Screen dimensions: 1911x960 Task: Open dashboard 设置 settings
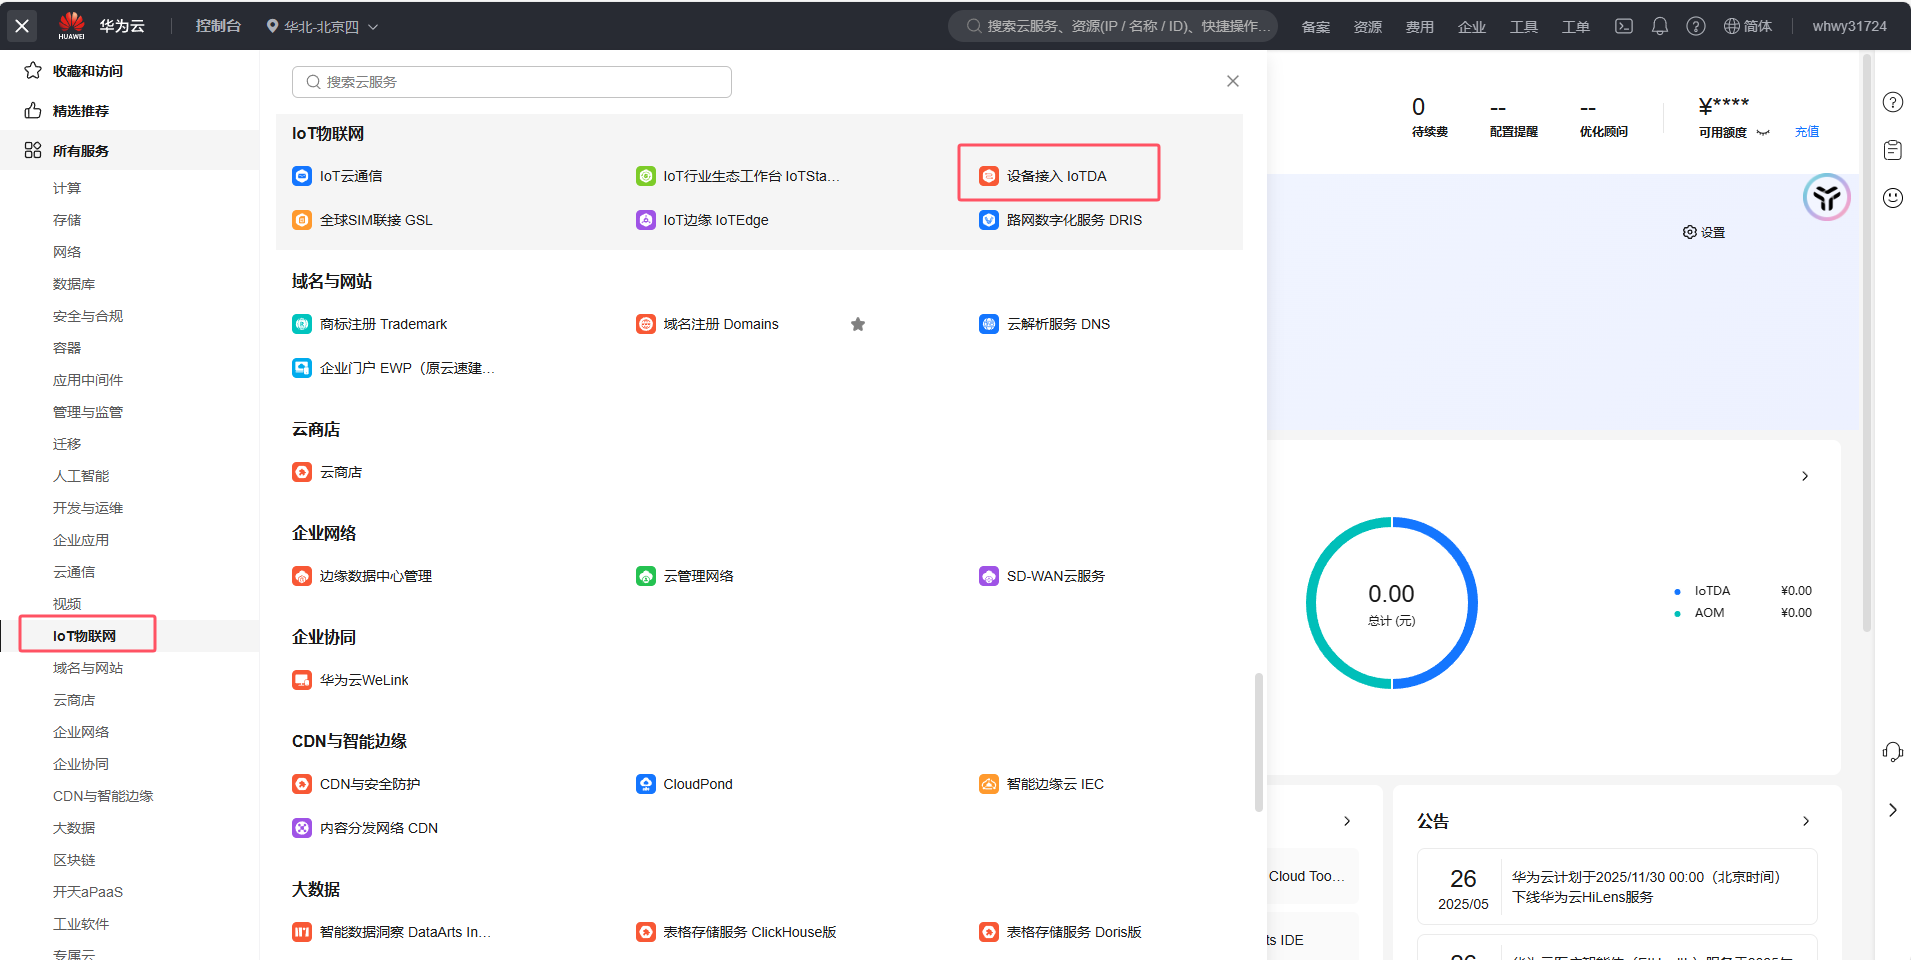point(1704,232)
